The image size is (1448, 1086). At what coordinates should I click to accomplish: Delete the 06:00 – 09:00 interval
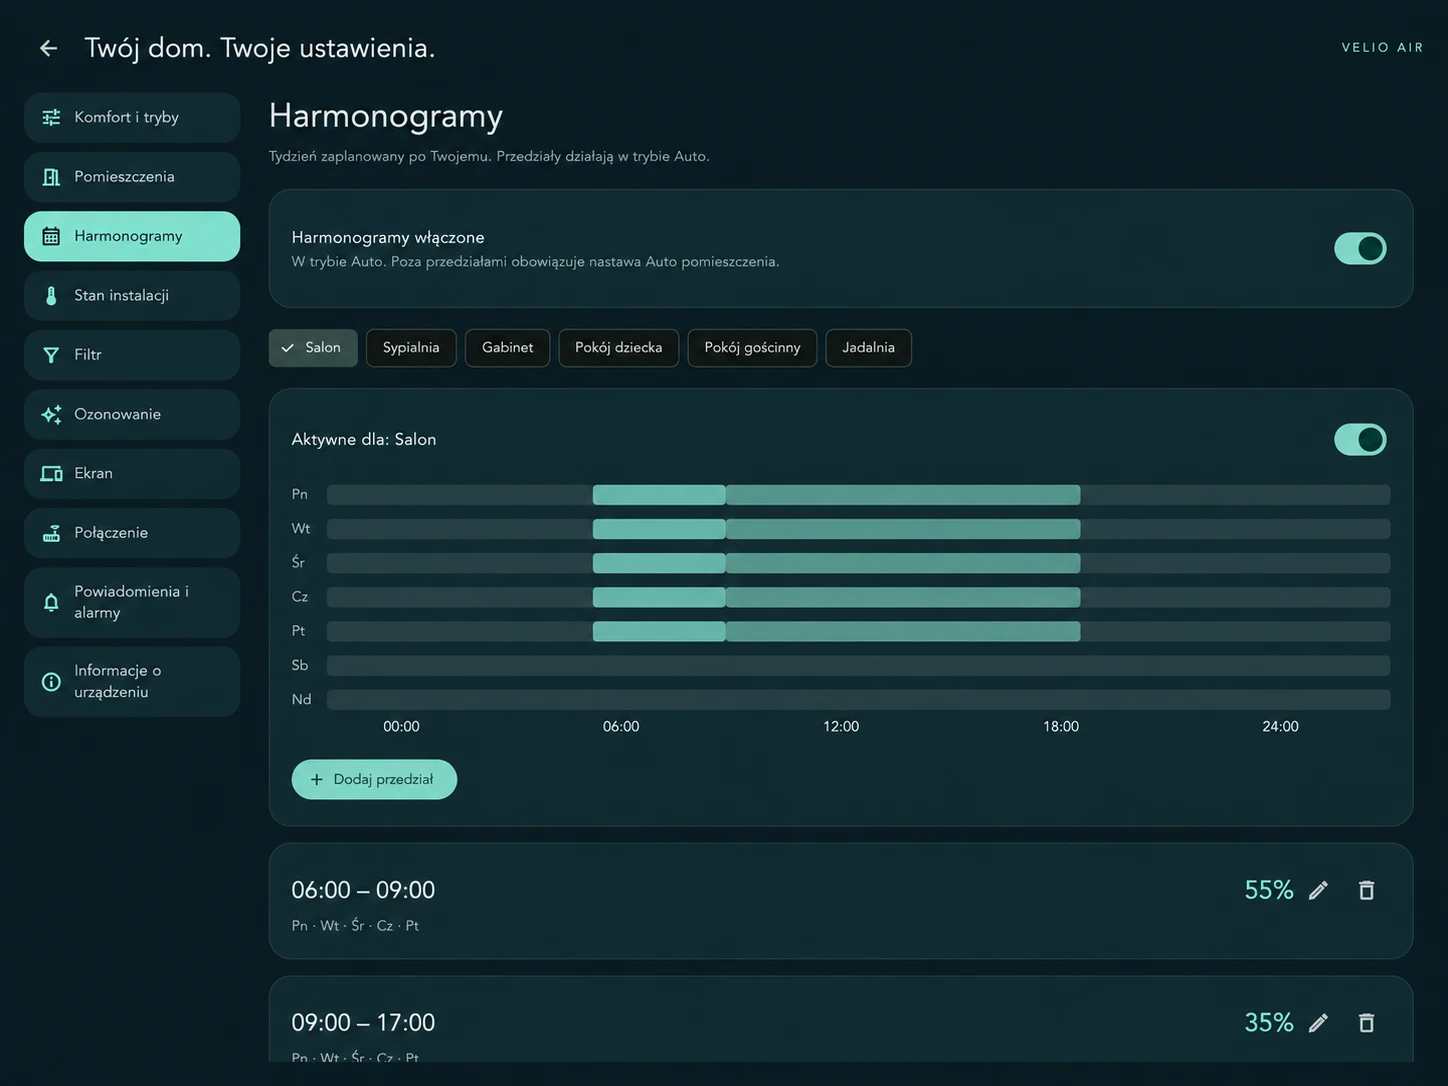(1366, 890)
